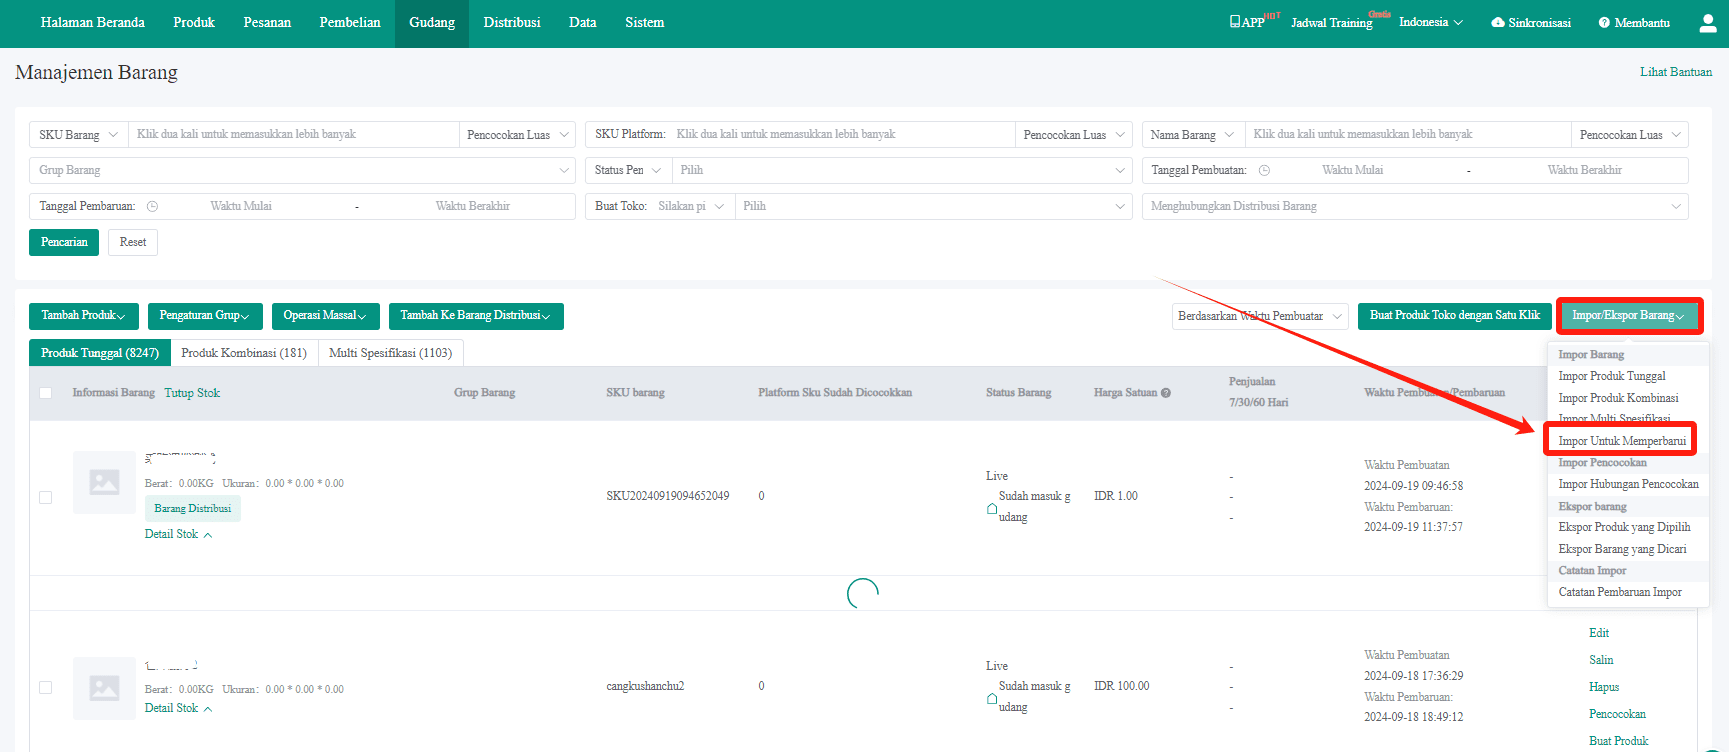Click clock icon in Tanggal Pembuatan field
Image resolution: width=1729 pixels, height=752 pixels.
tap(1264, 170)
